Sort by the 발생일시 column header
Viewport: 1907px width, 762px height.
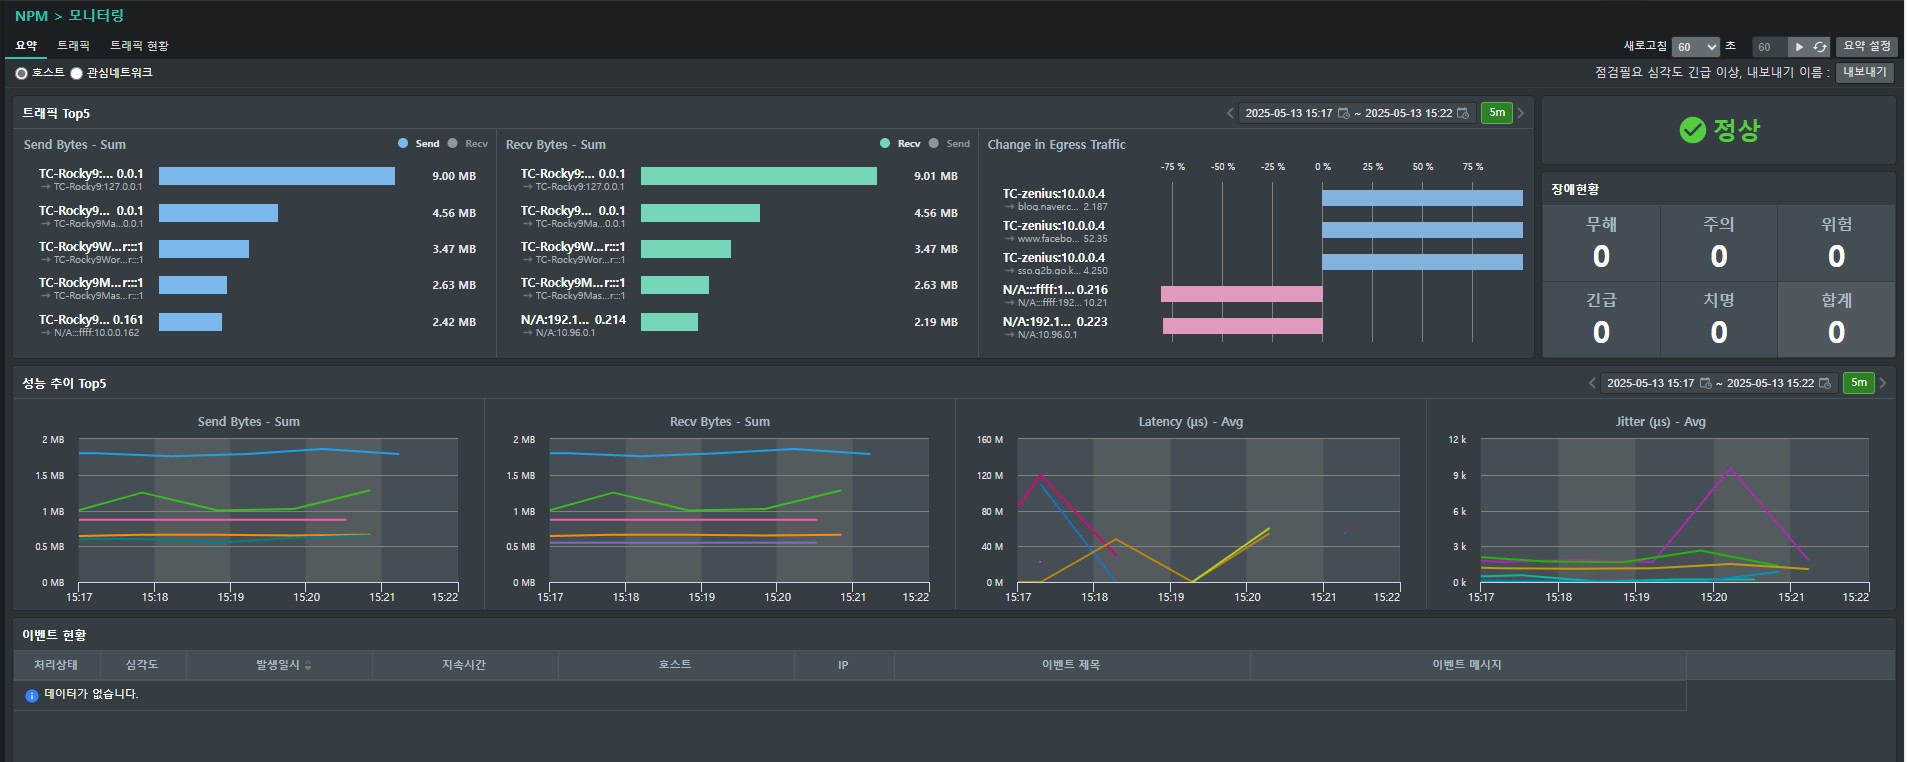[x=284, y=665]
